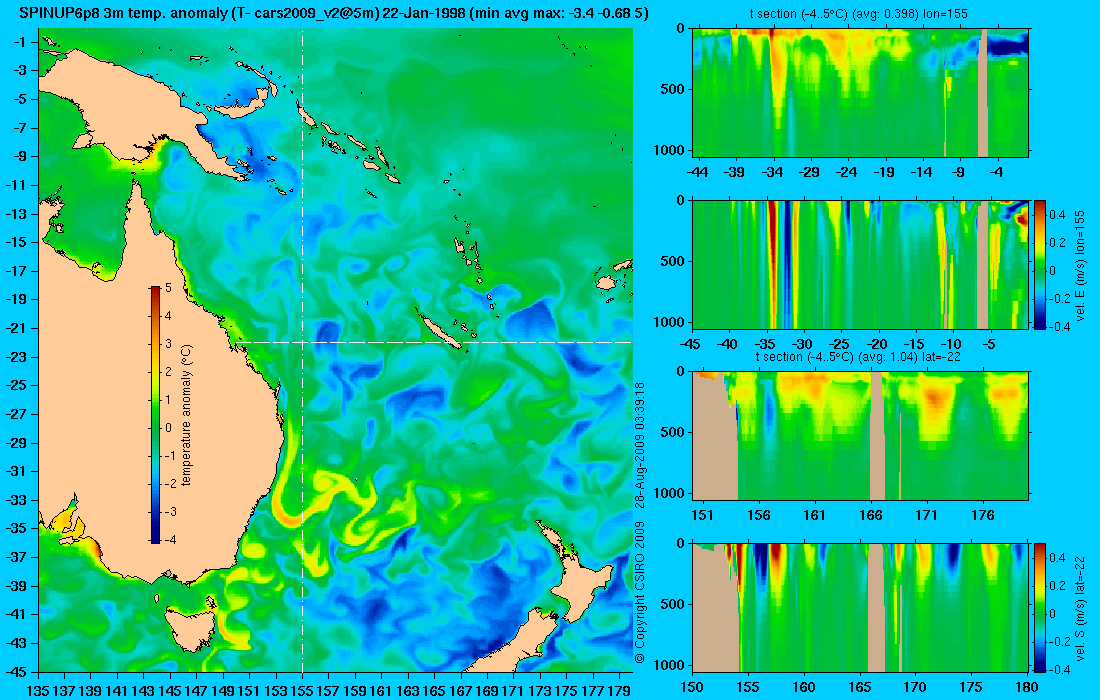The image size is (1100, 700).
Task: Click '167' on the main map longitude axis
Action: point(461,691)
